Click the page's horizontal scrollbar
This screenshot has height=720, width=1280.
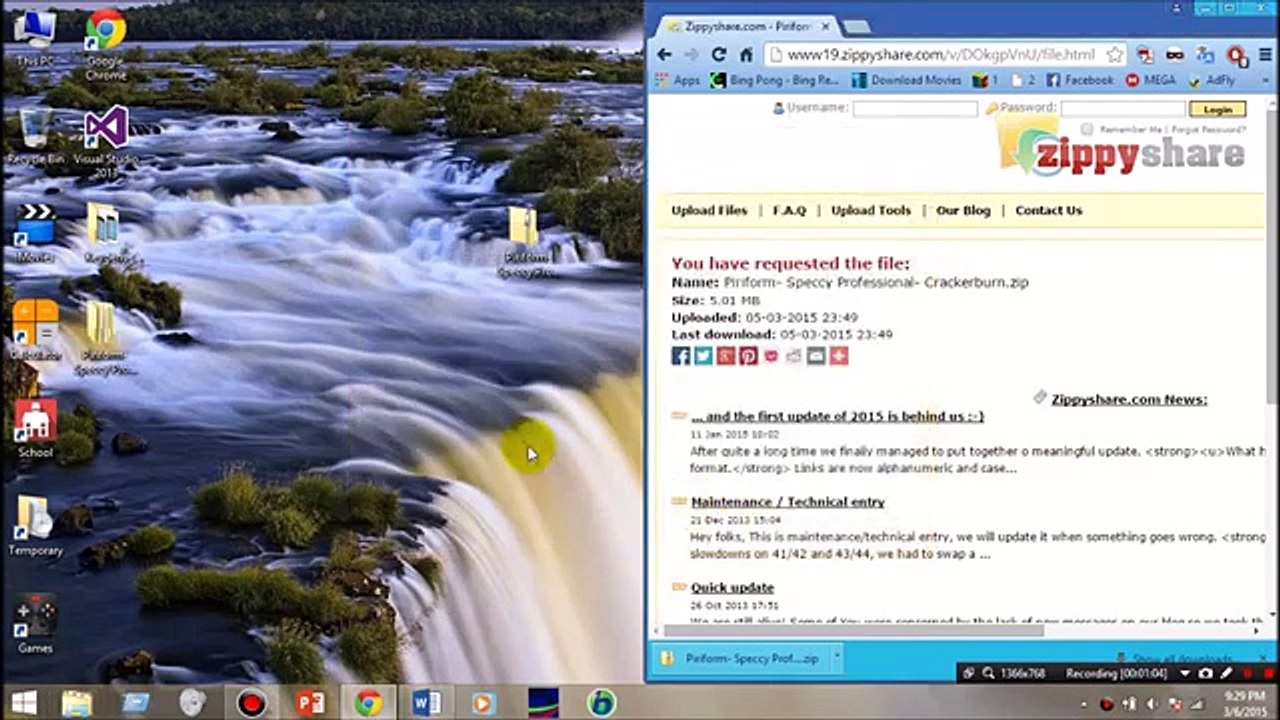coord(853,630)
